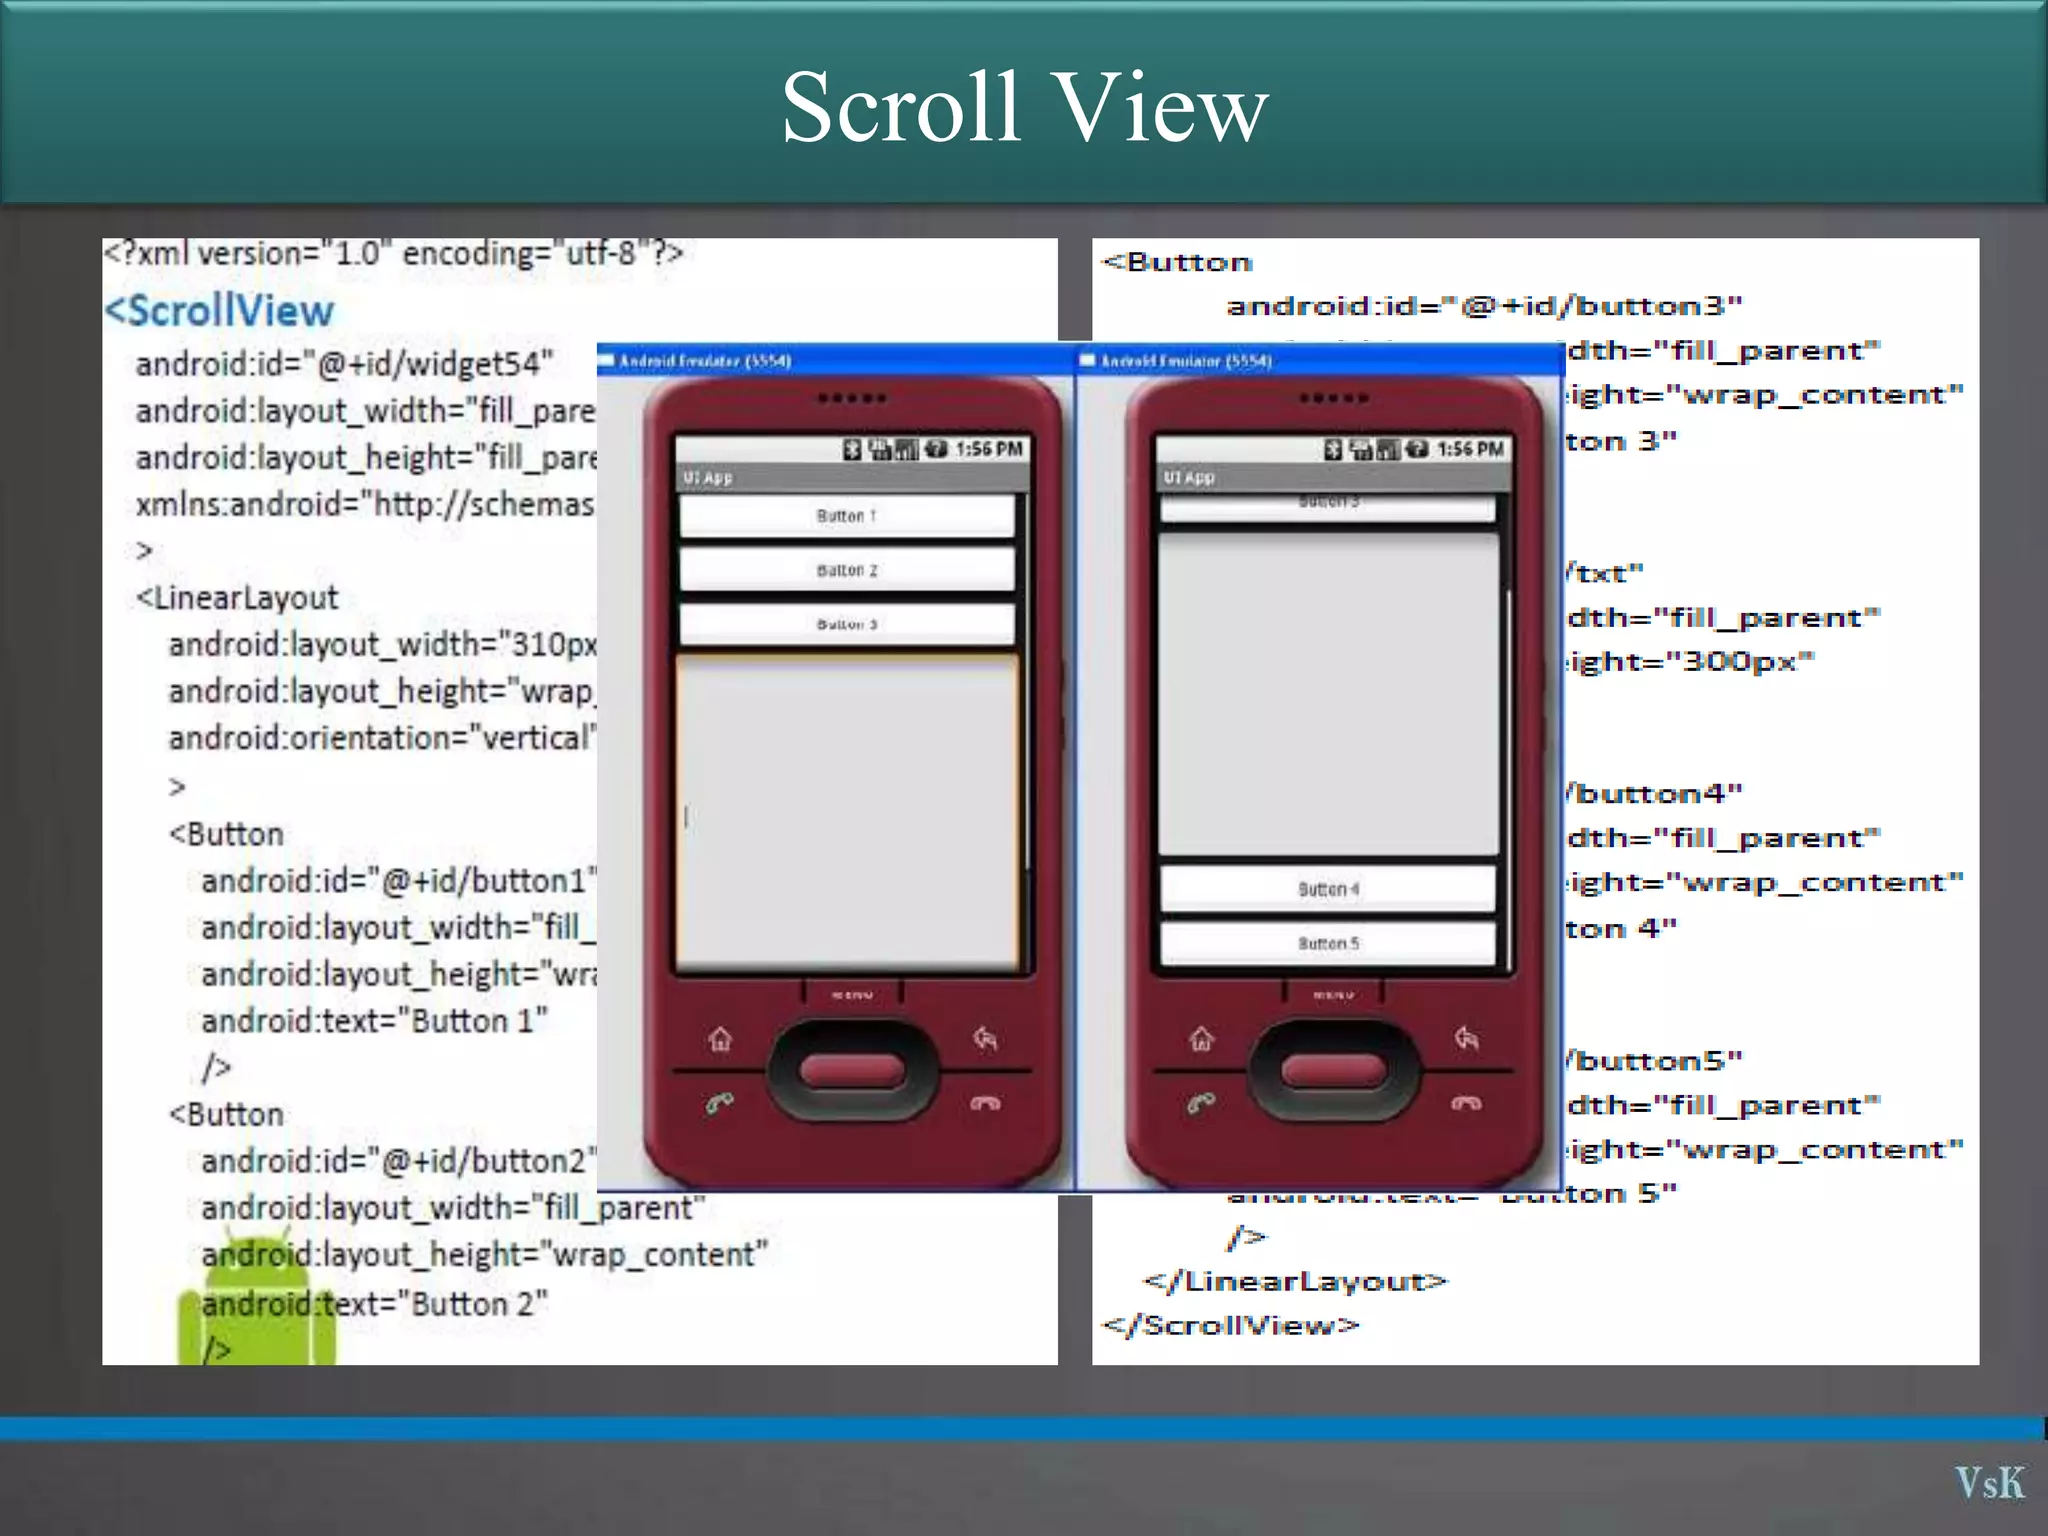Viewport: 2048px width, 1536px height.
Task: Tap green call icon on left phone
Action: pos(720,1103)
